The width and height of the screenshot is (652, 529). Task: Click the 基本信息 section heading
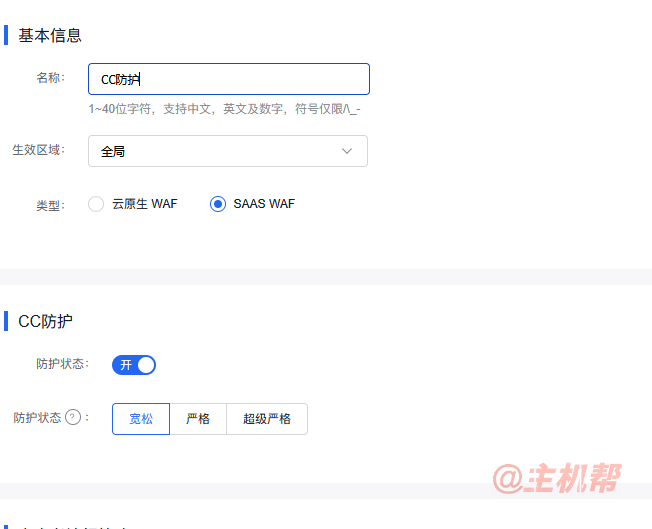coord(49,35)
